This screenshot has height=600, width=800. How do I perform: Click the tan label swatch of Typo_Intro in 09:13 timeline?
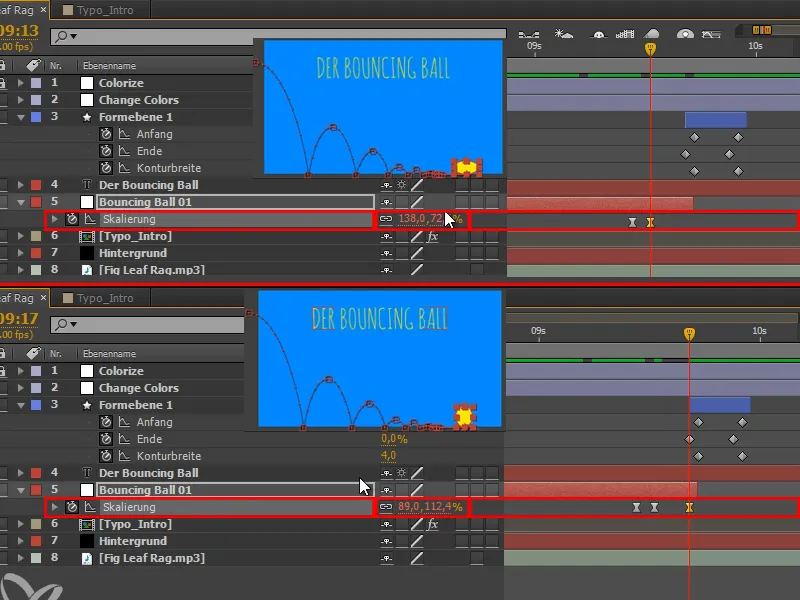[x=36, y=236]
